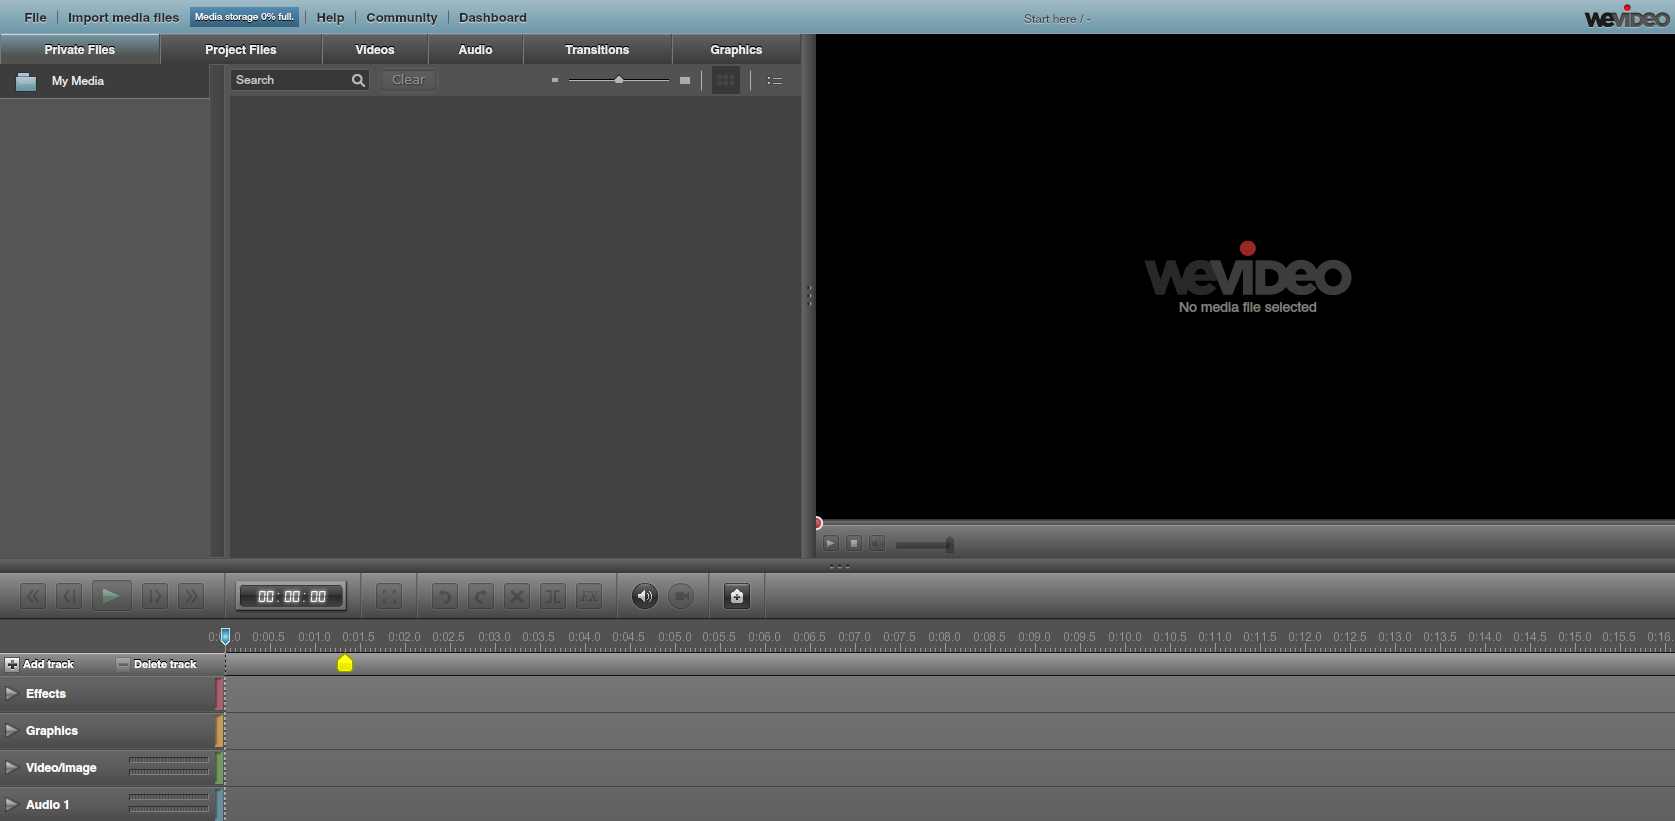Switch to the Audio tab
This screenshot has height=821, width=1675.
click(x=475, y=49)
